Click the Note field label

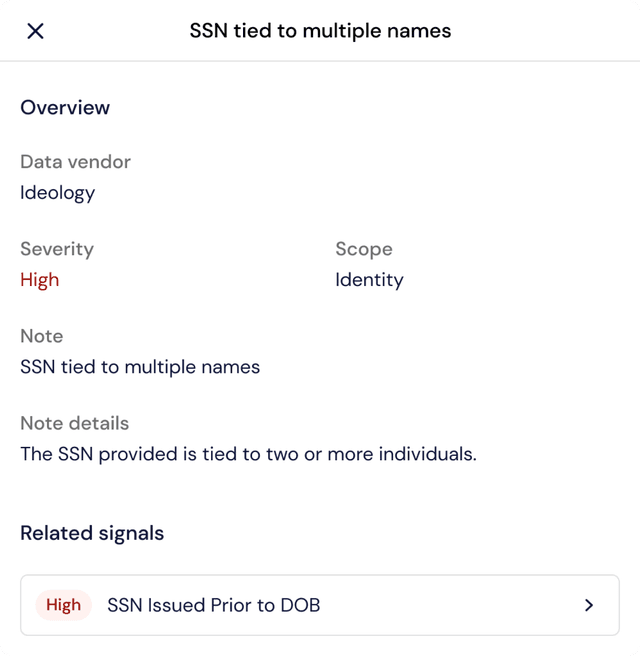tap(42, 336)
